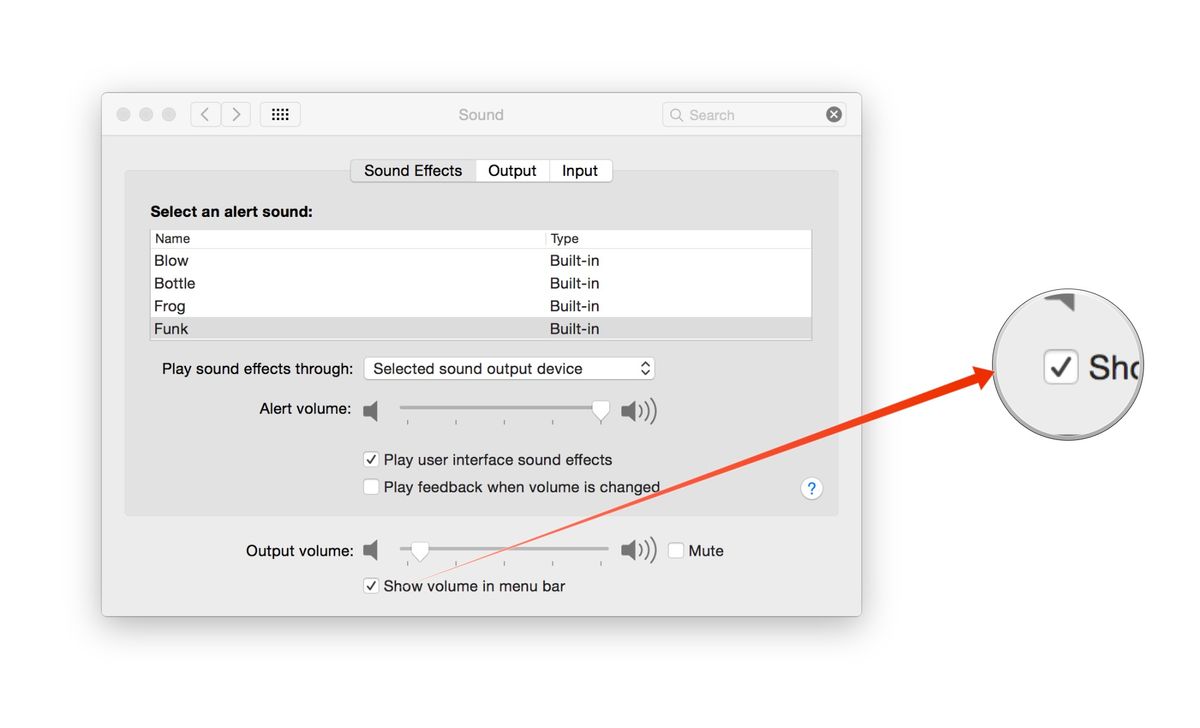Viewport: 1200px width, 728px height.
Task: Click the loud speaker icon right of Alert volume
Action: (638, 410)
